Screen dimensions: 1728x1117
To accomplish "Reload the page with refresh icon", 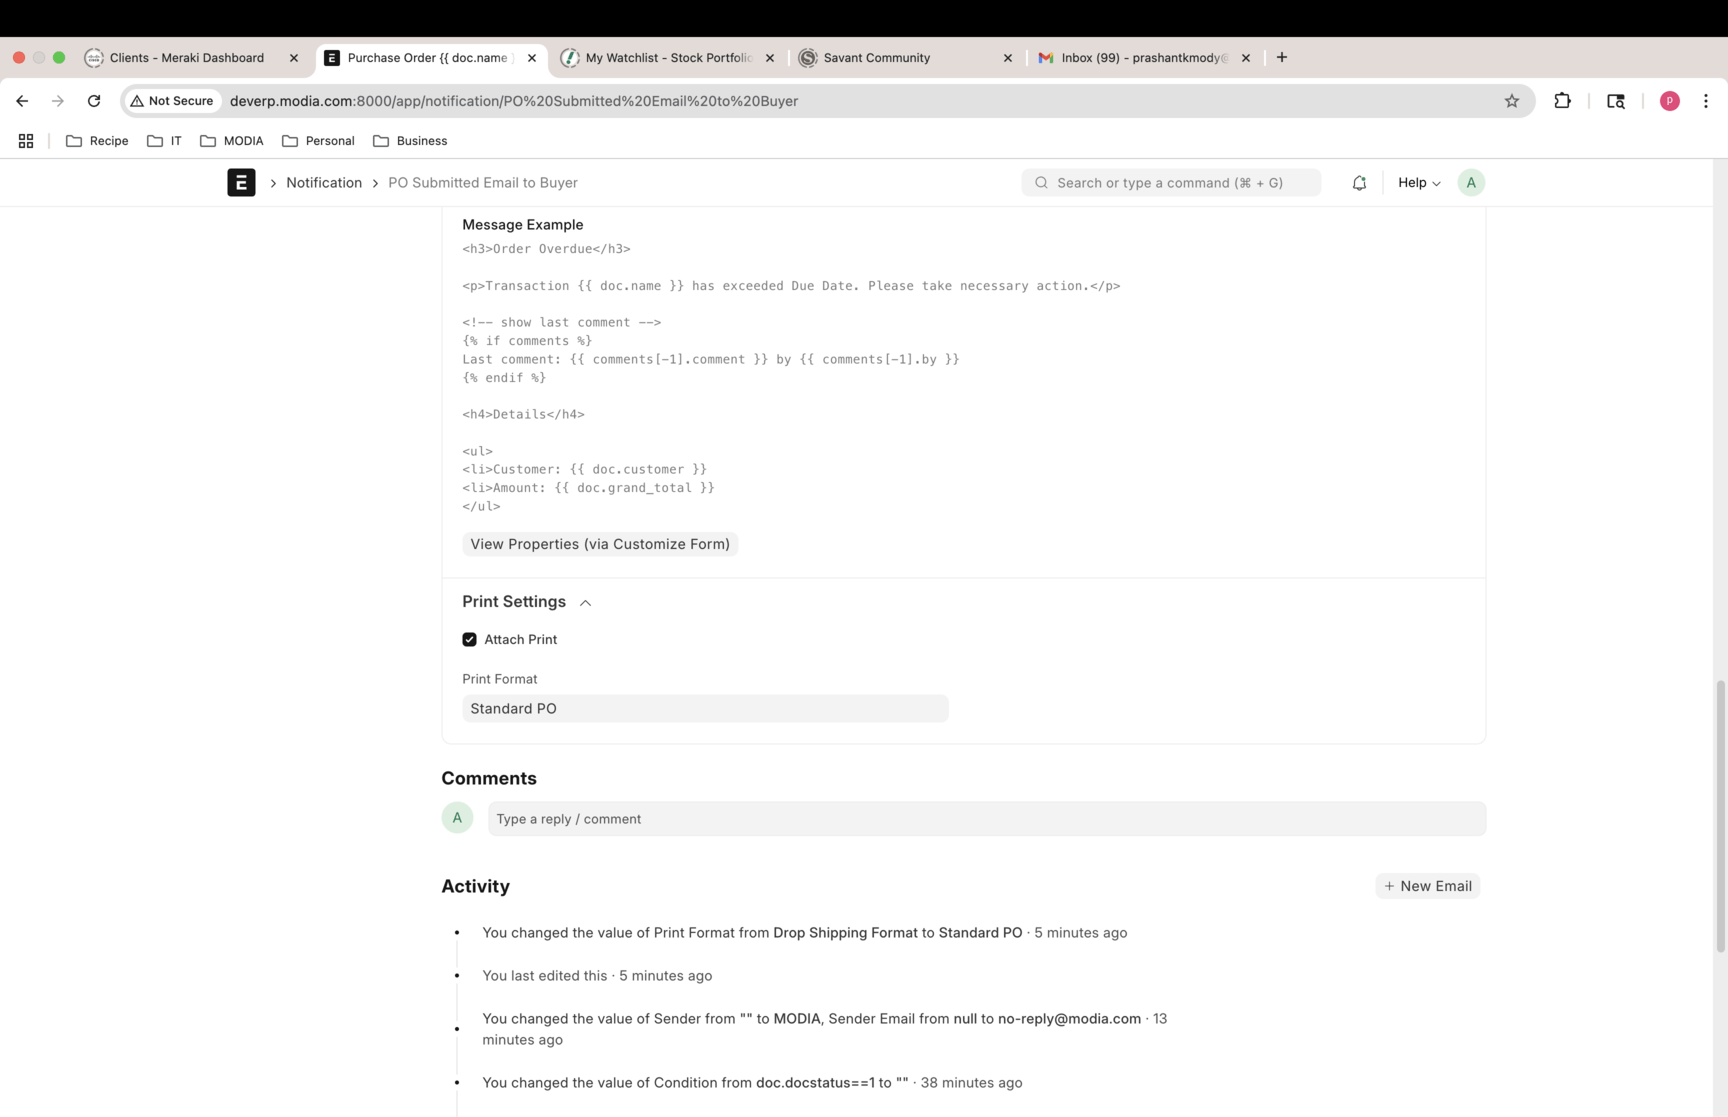I will tap(94, 101).
